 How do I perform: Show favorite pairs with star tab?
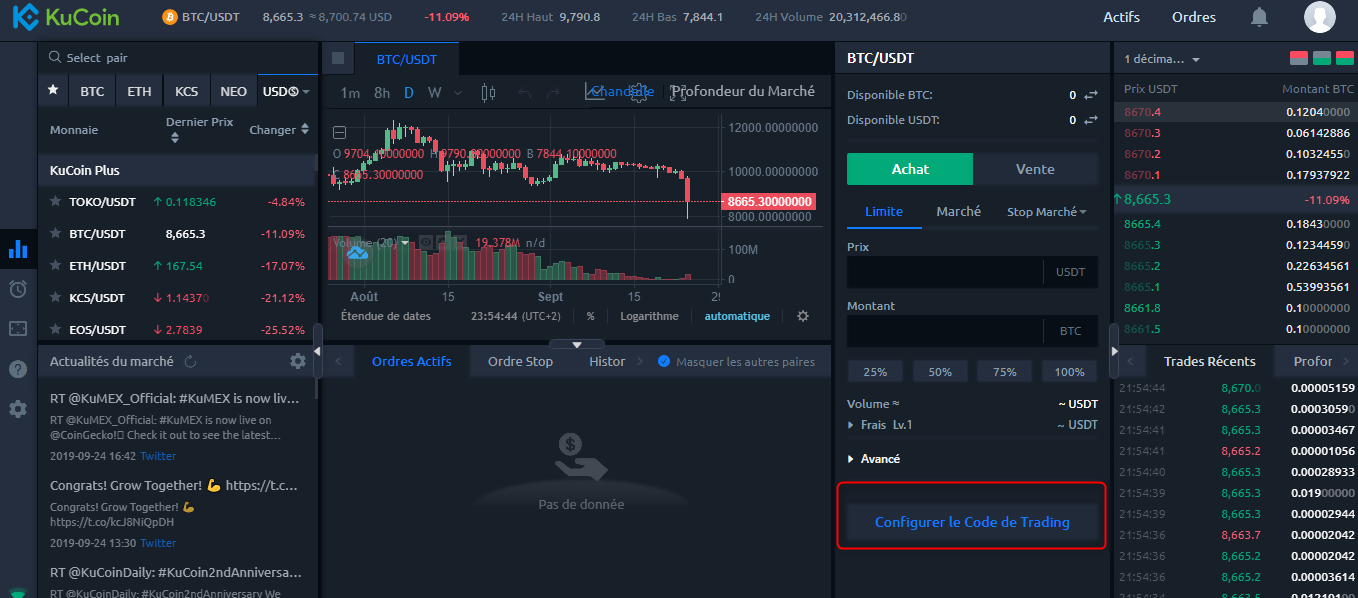53,91
